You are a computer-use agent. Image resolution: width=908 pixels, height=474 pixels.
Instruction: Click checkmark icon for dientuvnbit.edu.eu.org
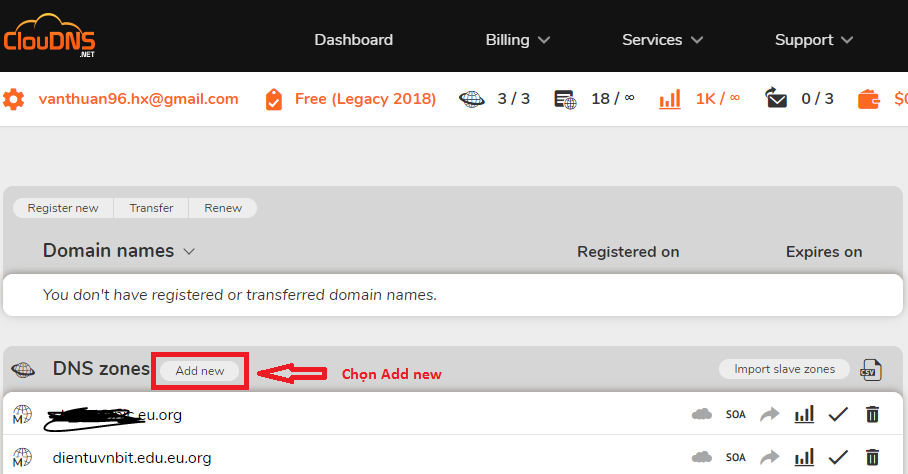click(x=838, y=457)
